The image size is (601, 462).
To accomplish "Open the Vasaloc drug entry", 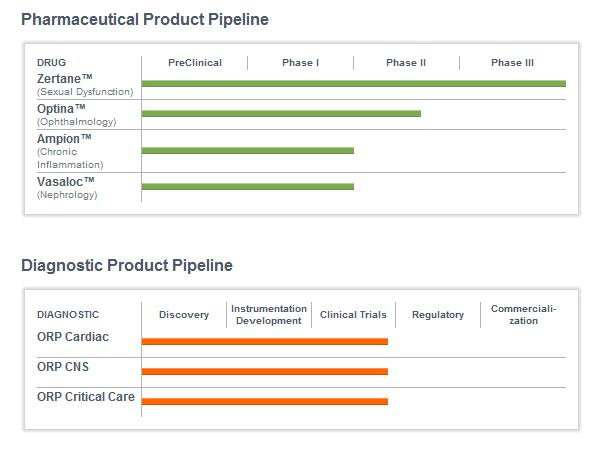I will [66, 181].
